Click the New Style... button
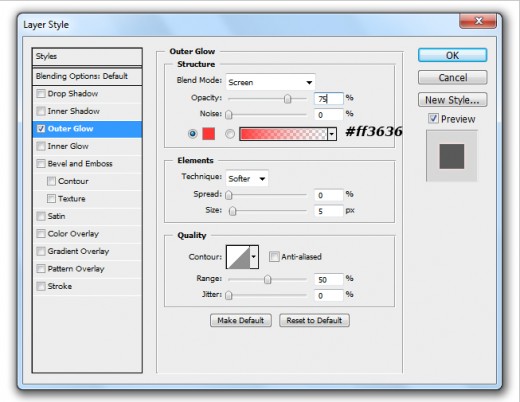520x402 pixels. [x=452, y=100]
